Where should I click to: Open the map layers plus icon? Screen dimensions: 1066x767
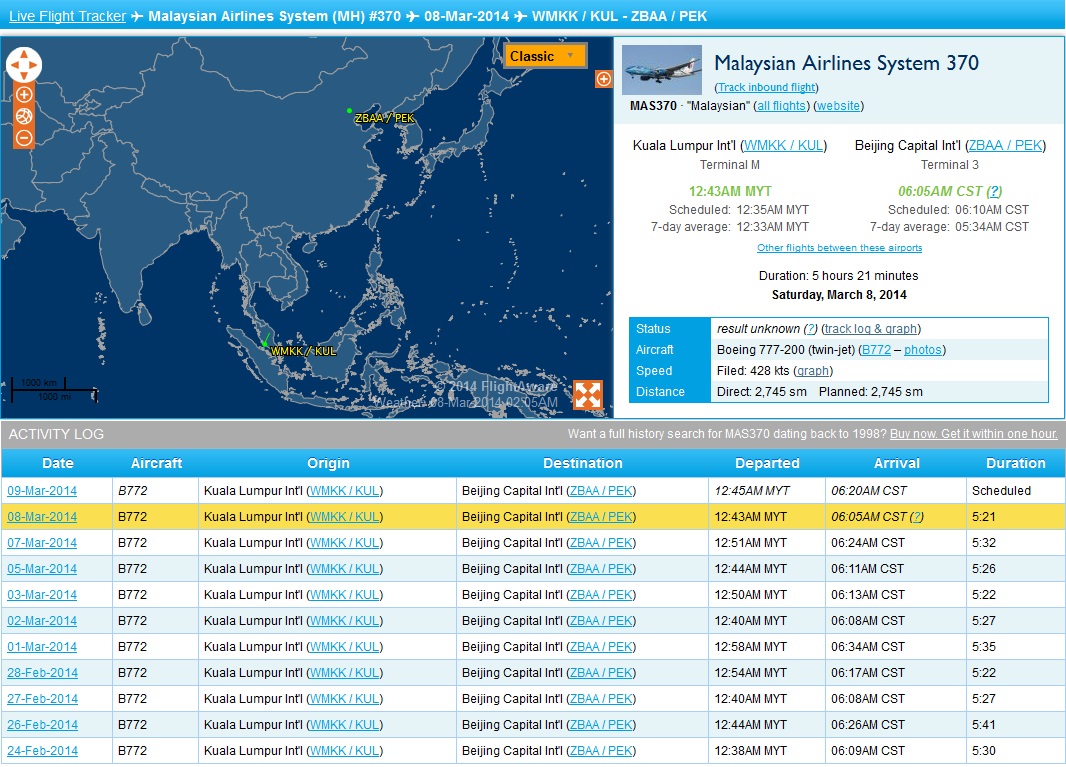[x=603, y=79]
